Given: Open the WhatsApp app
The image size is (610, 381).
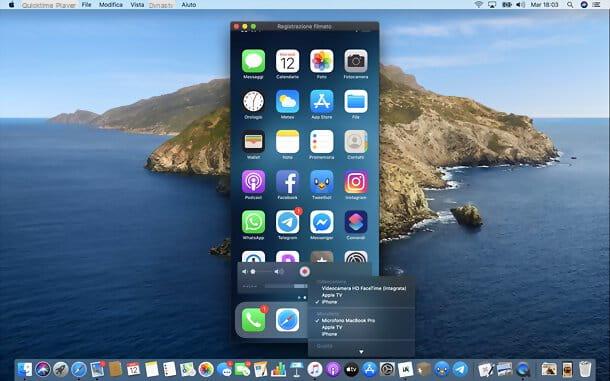Looking at the screenshot, I should [253, 222].
